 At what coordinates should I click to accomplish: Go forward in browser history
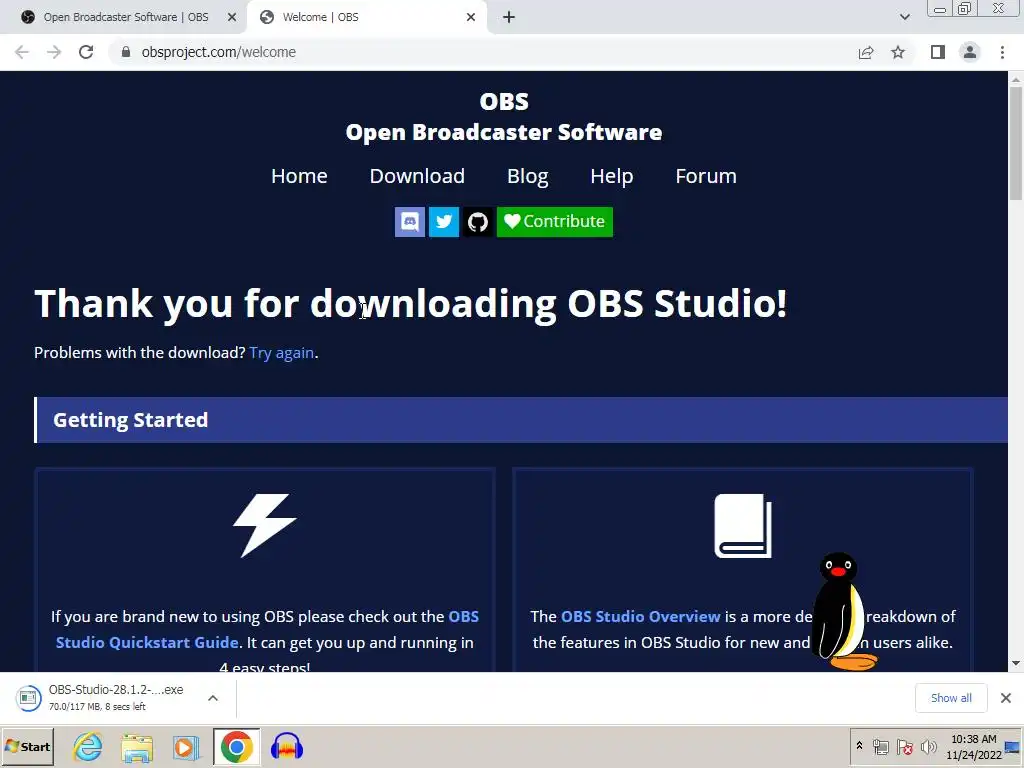[x=54, y=52]
